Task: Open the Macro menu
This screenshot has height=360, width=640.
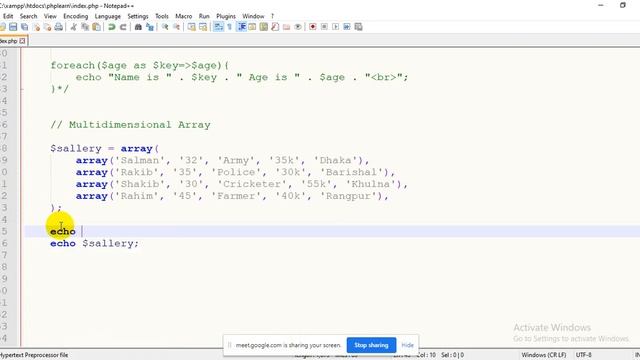Action: point(184,16)
